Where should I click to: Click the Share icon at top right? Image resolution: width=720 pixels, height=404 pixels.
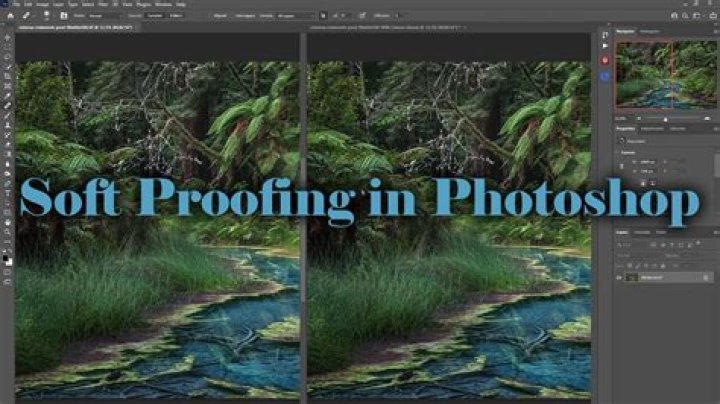[x=713, y=15]
